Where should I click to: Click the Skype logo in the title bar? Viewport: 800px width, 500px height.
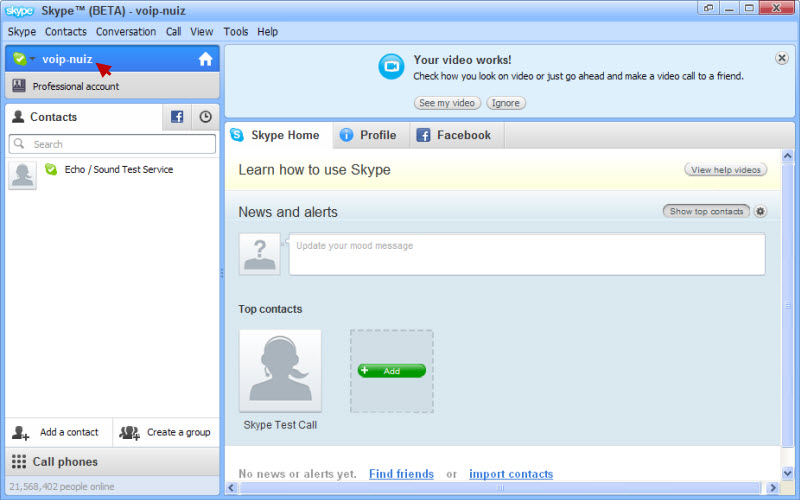tap(19, 11)
